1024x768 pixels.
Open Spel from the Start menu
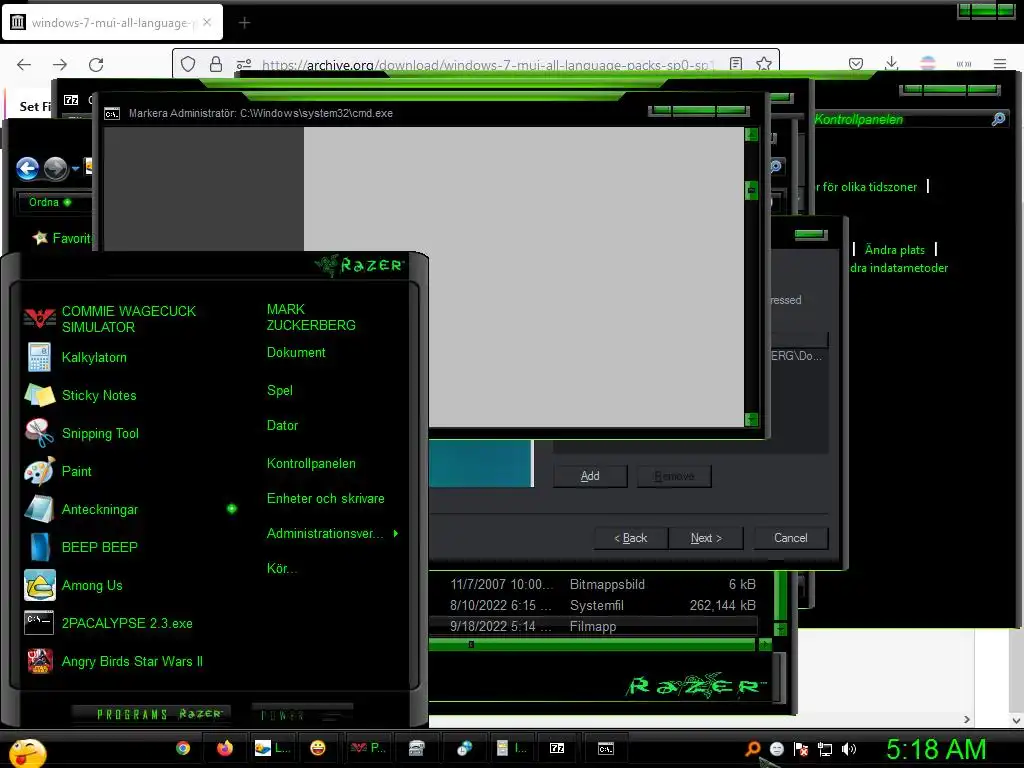(x=280, y=391)
